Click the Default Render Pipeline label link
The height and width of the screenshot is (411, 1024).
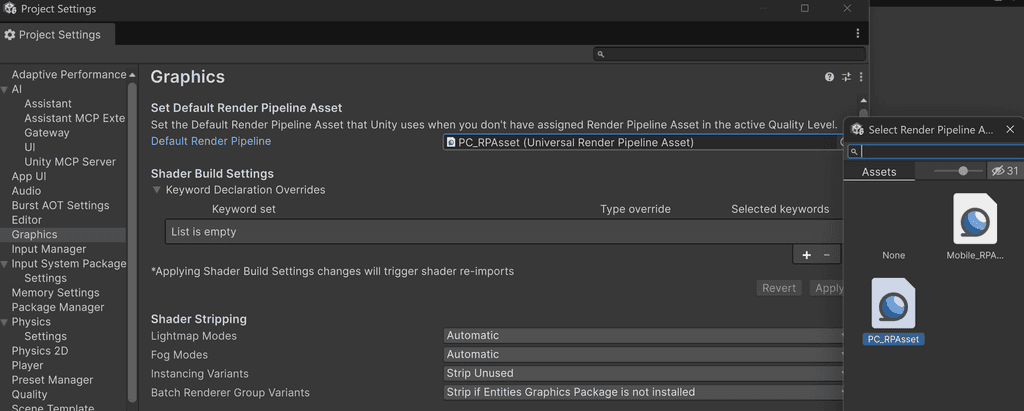click(x=211, y=141)
